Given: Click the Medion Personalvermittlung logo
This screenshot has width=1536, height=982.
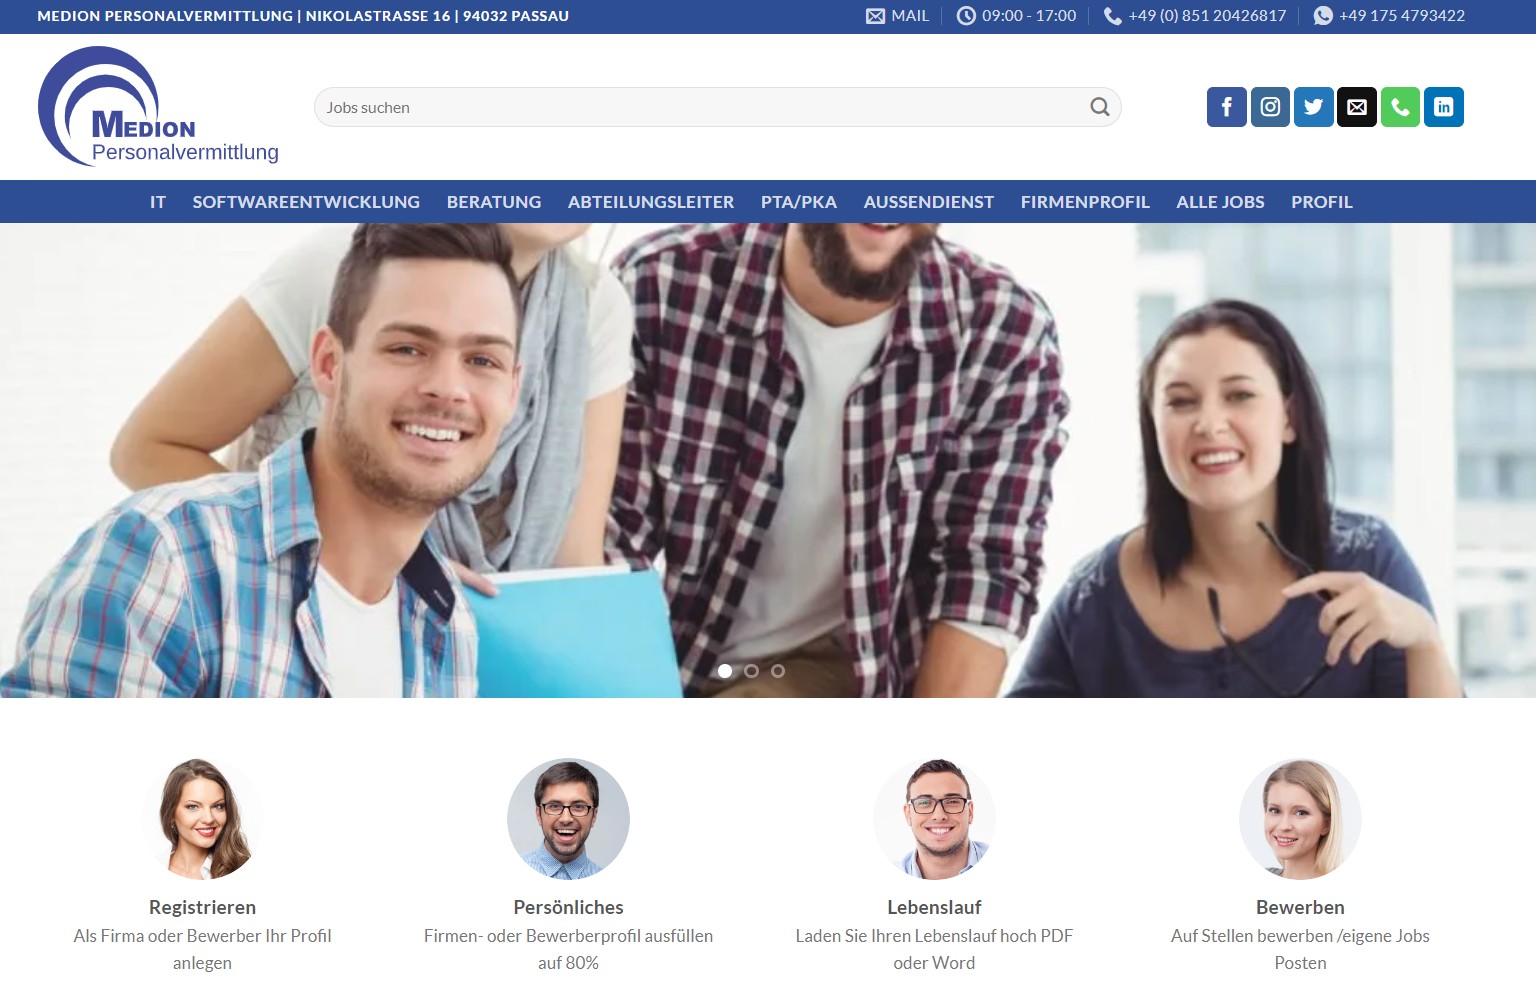Looking at the screenshot, I should [158, 107].
